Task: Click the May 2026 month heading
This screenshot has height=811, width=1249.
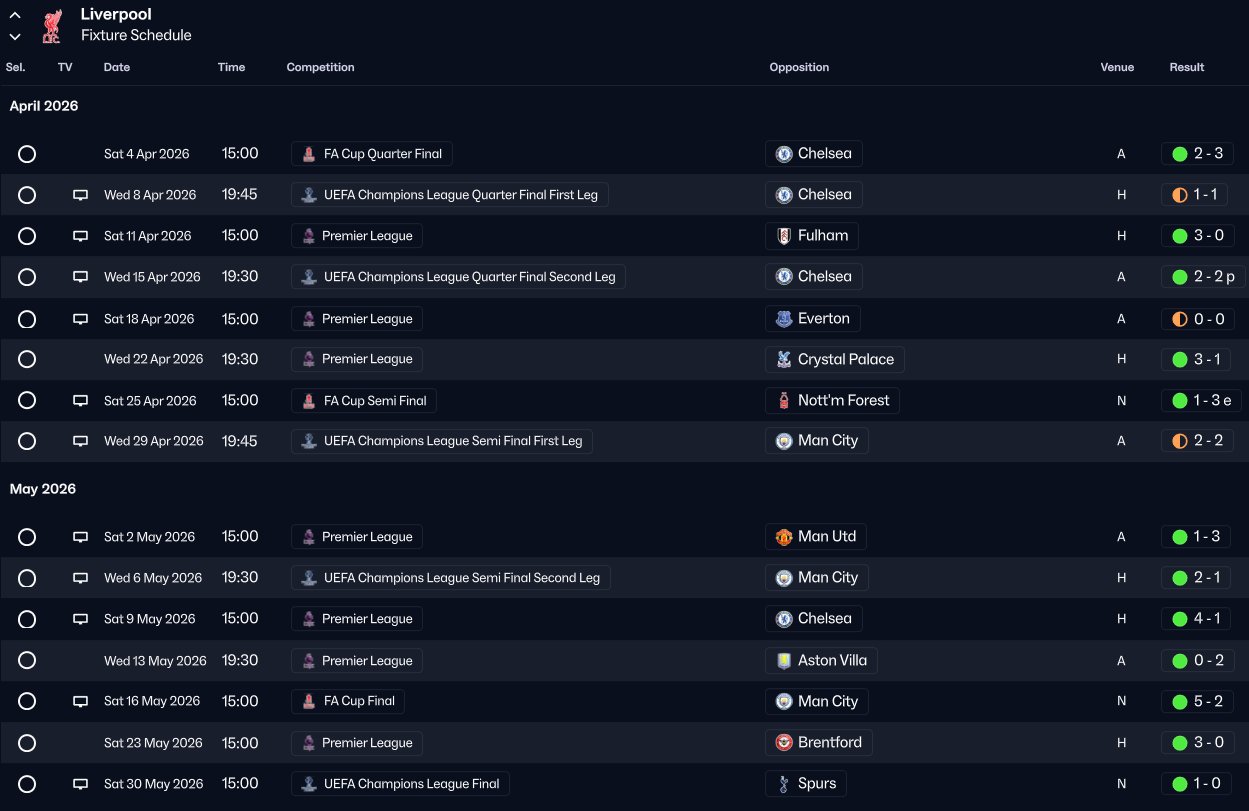Action: point(43,489)
